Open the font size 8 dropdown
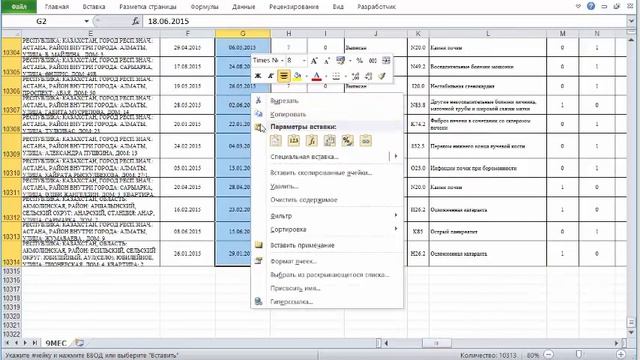The width and height of the screenshot is (640, 360). tap(304, 60)
